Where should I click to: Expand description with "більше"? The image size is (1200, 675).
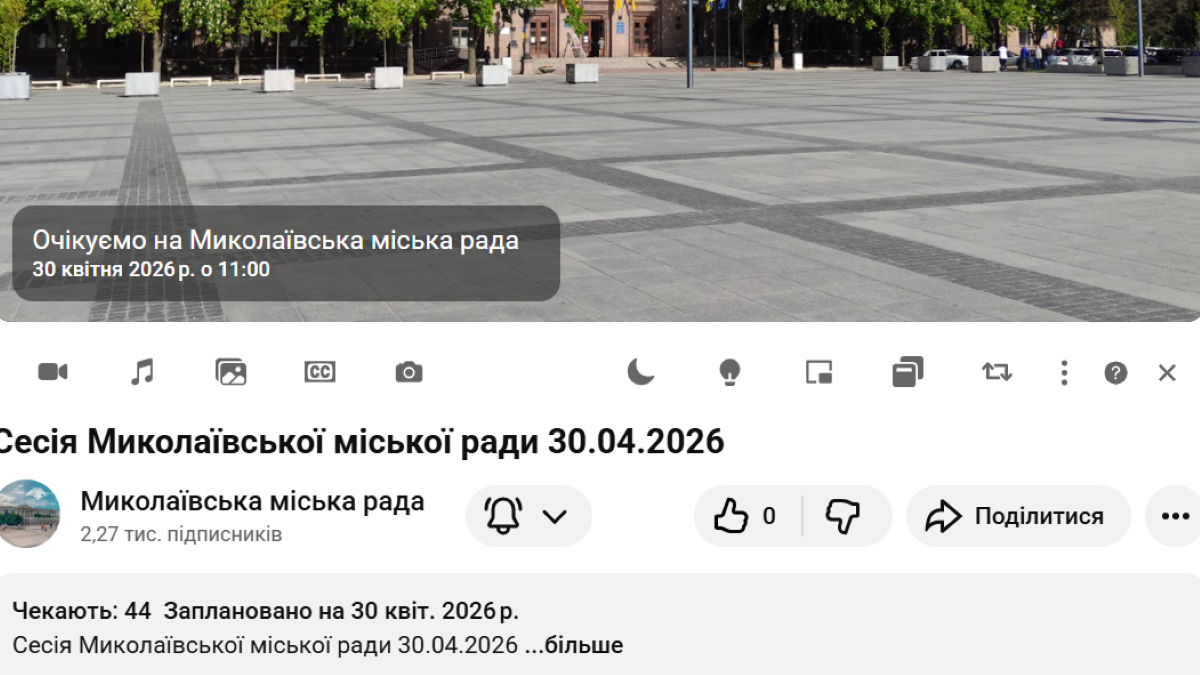584,645
